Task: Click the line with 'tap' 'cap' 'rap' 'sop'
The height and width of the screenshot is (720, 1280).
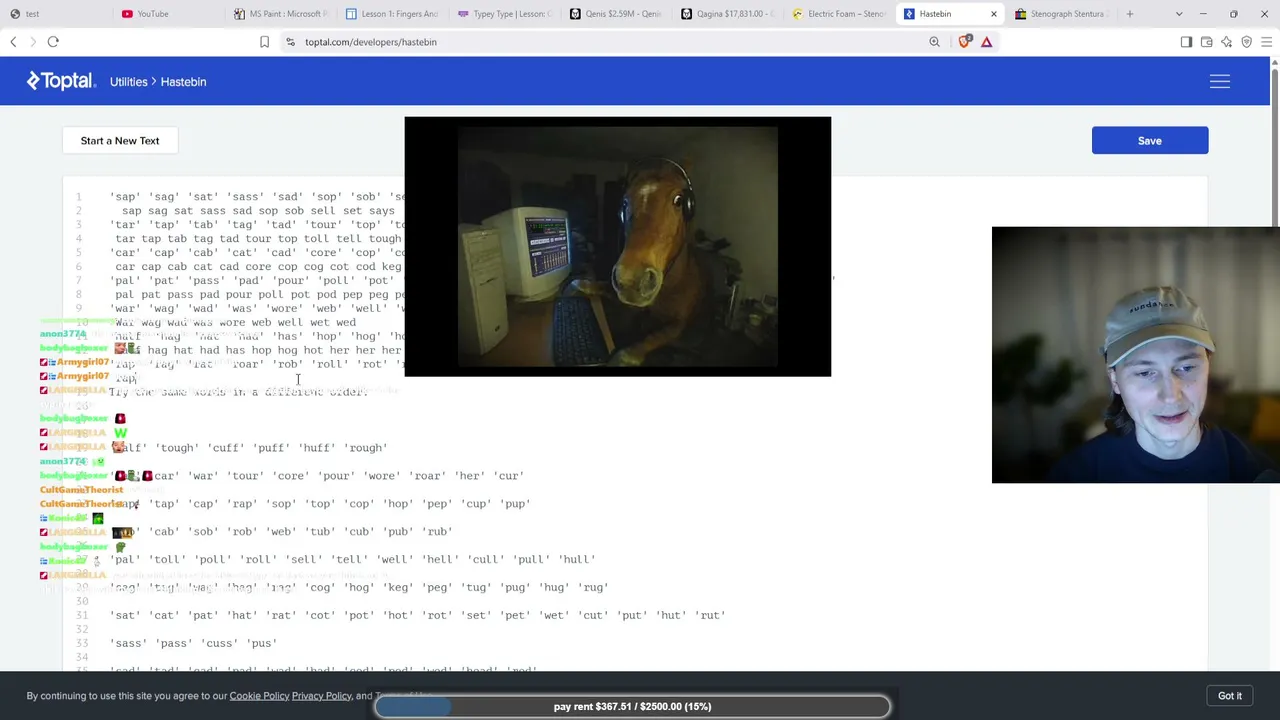Action: (320, 503)
